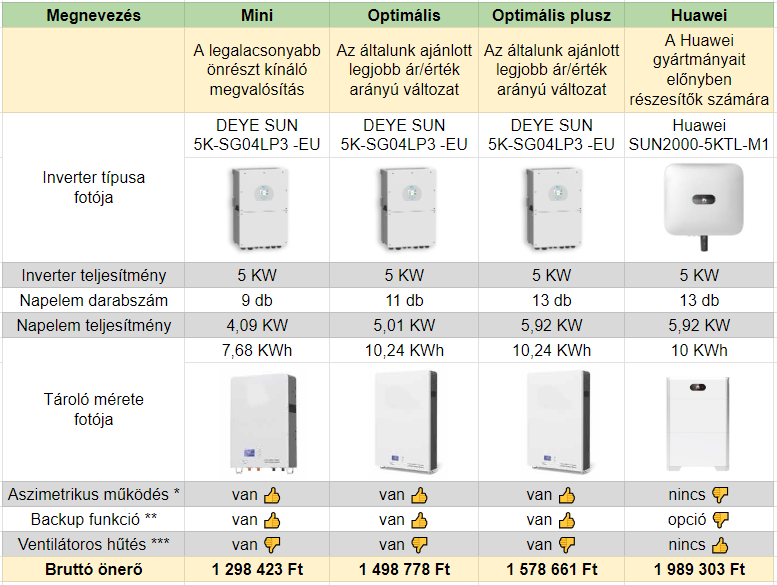
Task: Click the Huawei 10 KWh battery photo
Action: click(x=698, y=424)
